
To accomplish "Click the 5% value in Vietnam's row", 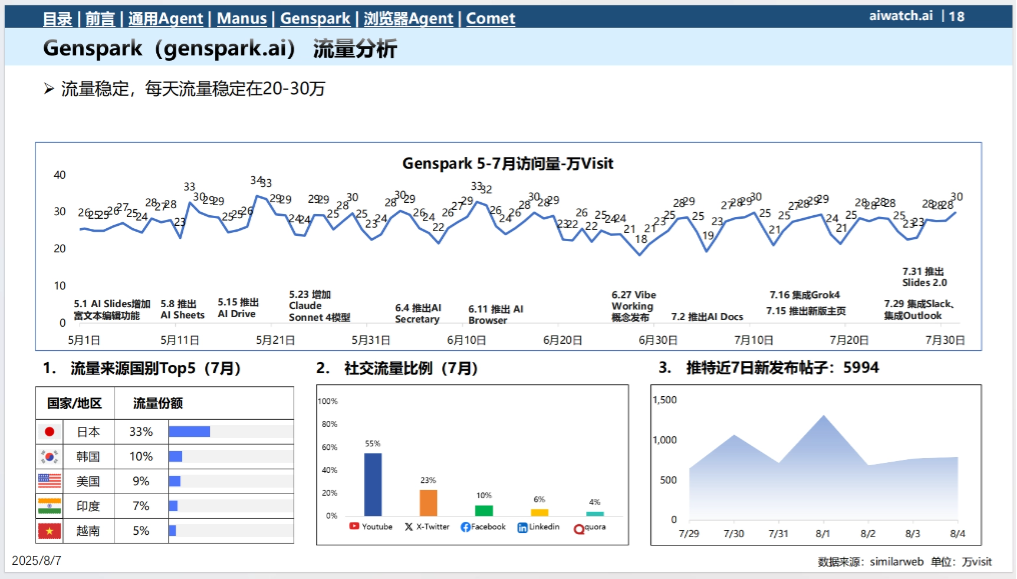I will [x=141, y=531].
